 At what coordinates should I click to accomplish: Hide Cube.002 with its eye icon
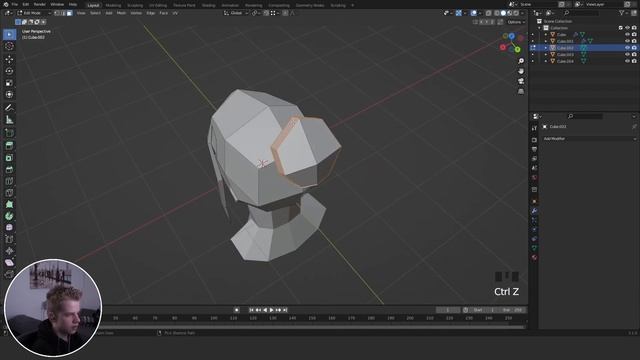[x=627, y=48]
